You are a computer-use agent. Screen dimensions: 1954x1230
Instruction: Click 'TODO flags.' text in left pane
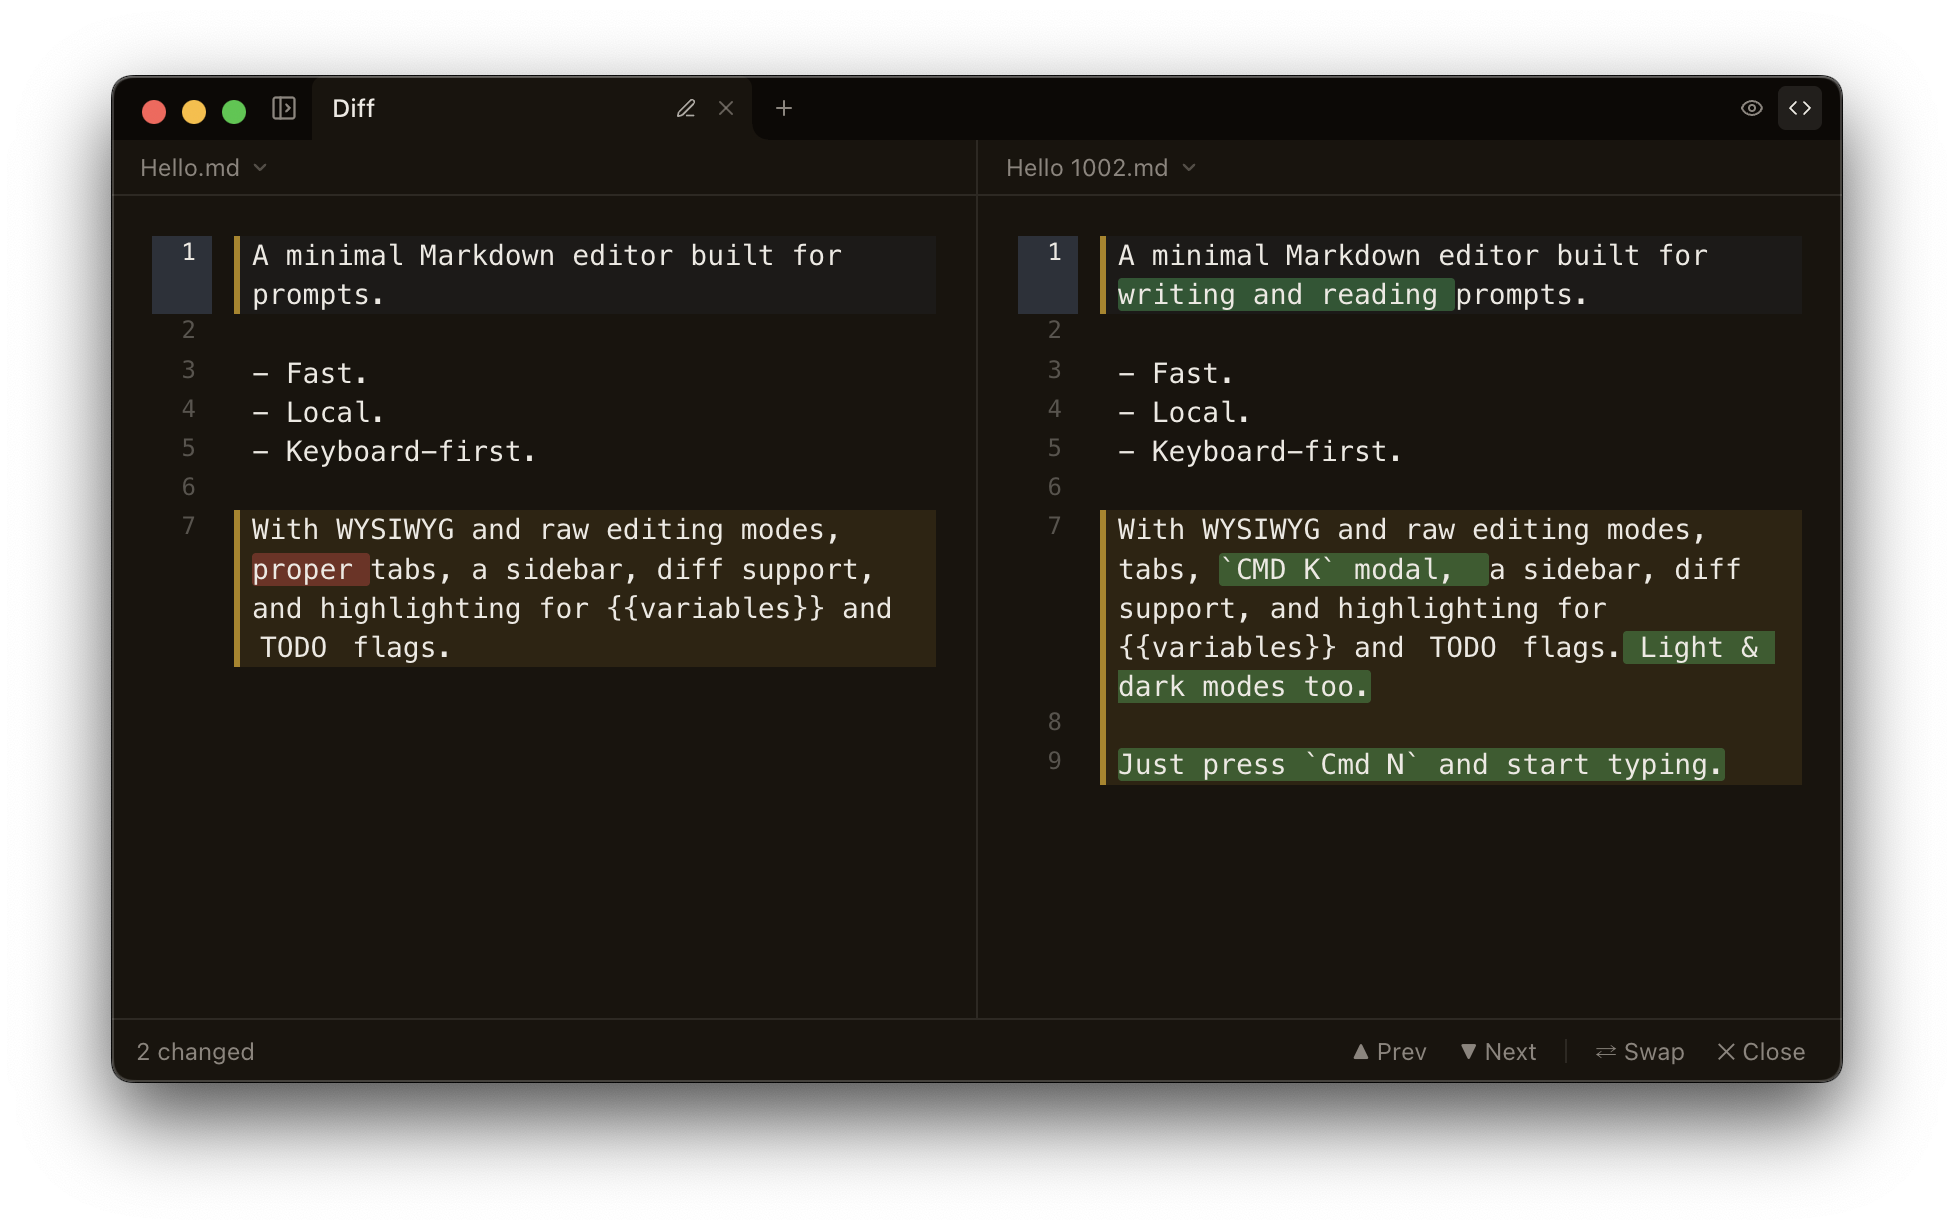click(356, 648)
